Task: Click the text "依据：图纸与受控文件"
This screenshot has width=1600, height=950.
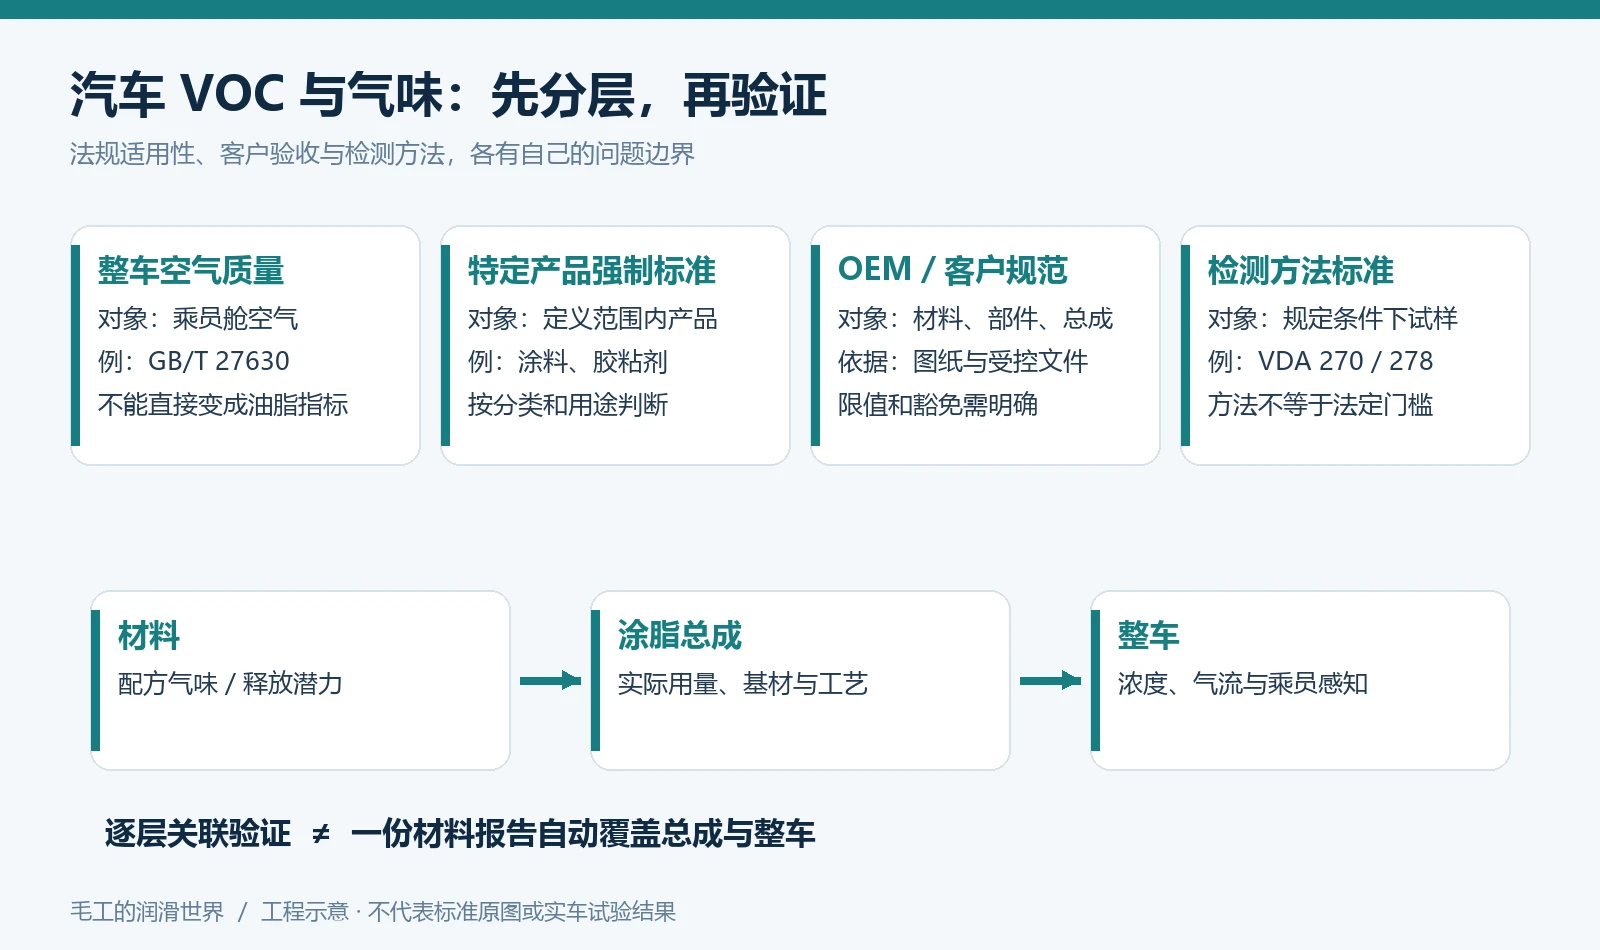Action: (963, 361)
